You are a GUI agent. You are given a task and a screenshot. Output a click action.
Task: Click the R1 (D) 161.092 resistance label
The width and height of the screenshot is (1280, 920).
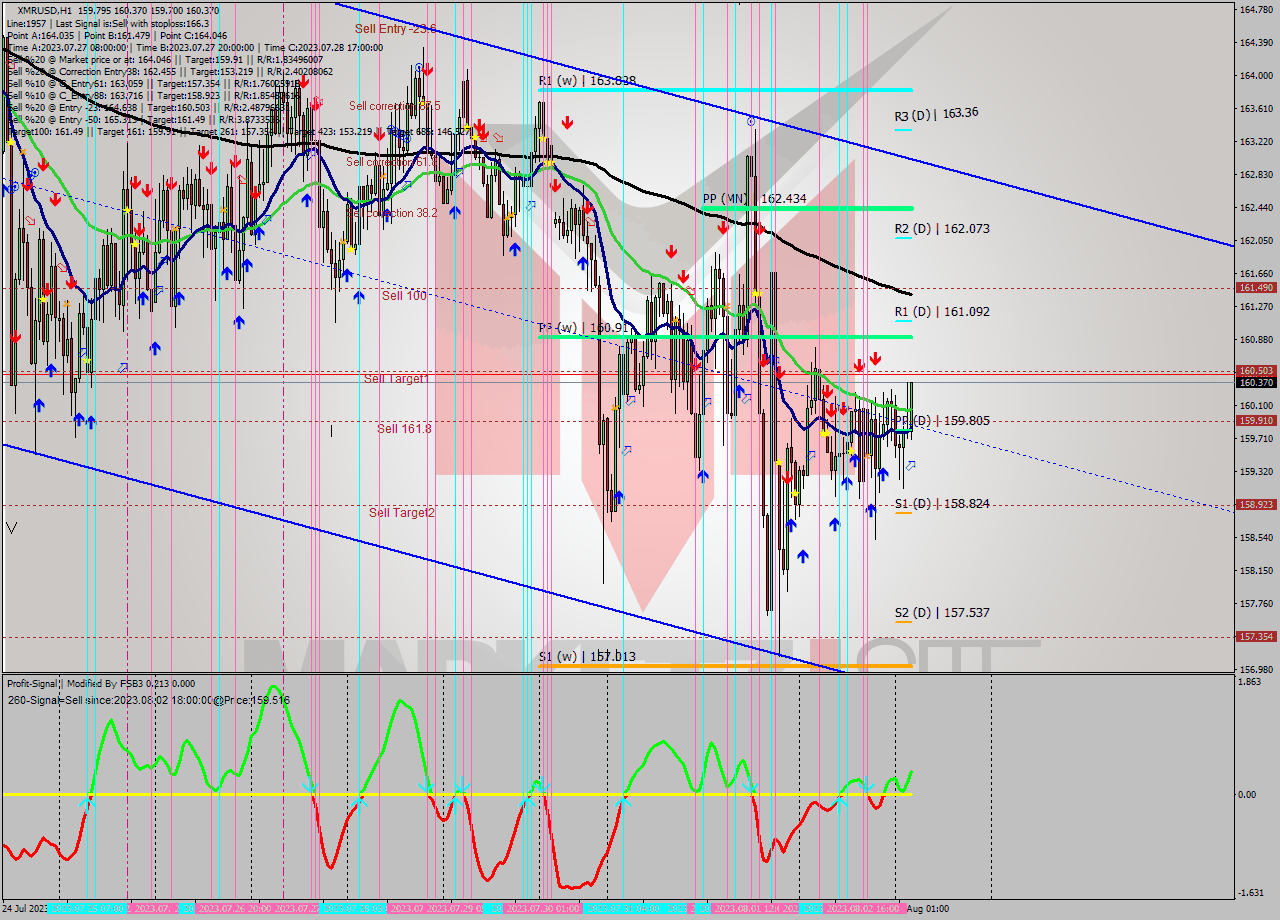point(942,312)
